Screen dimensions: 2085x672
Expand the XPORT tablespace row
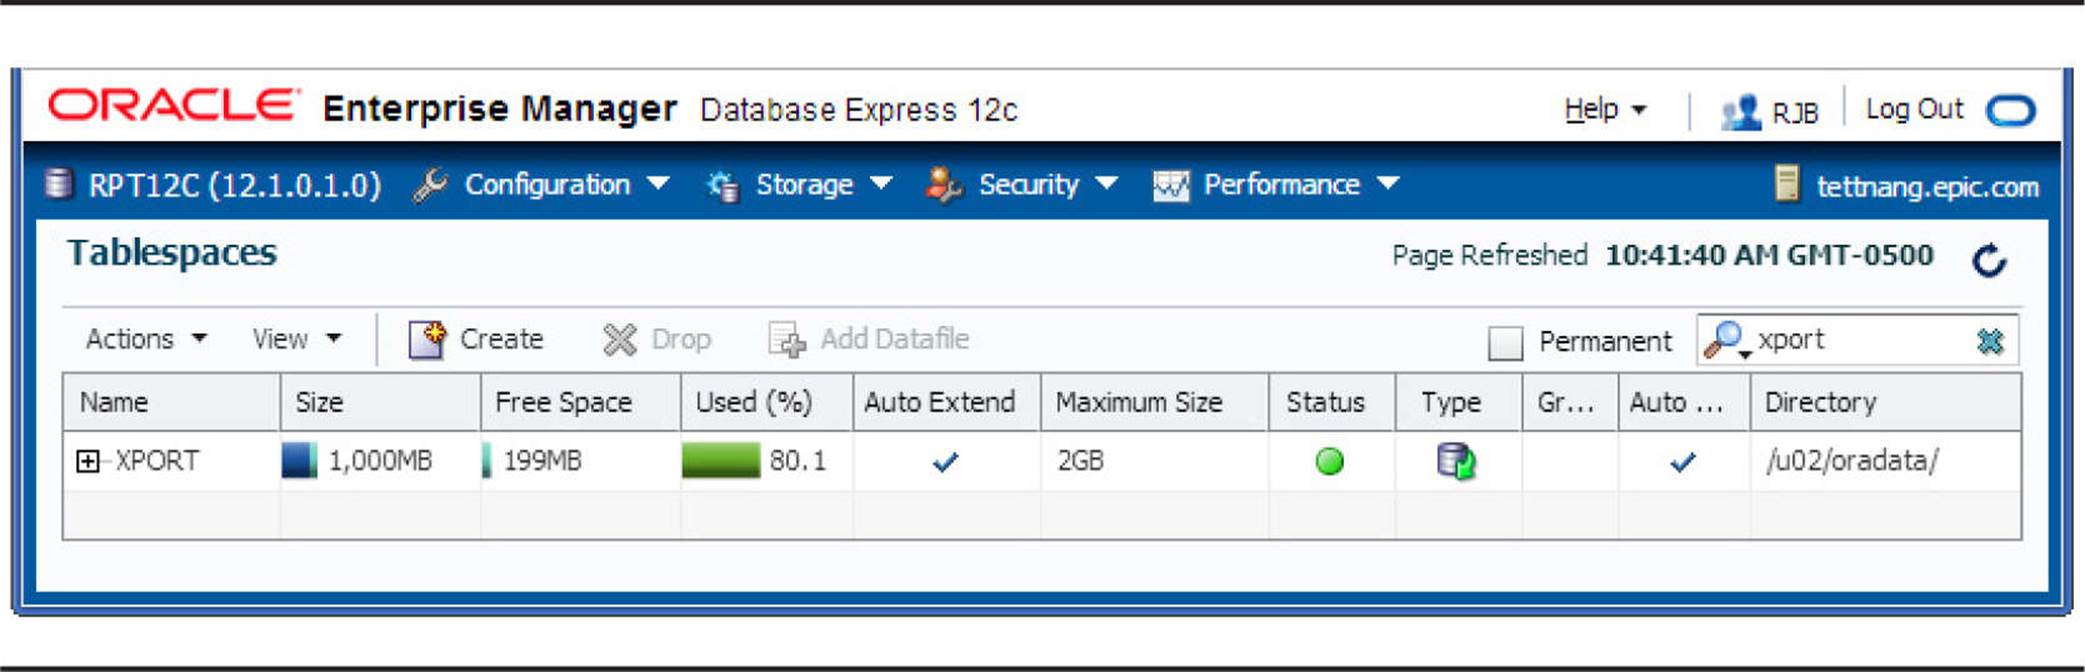88,461
